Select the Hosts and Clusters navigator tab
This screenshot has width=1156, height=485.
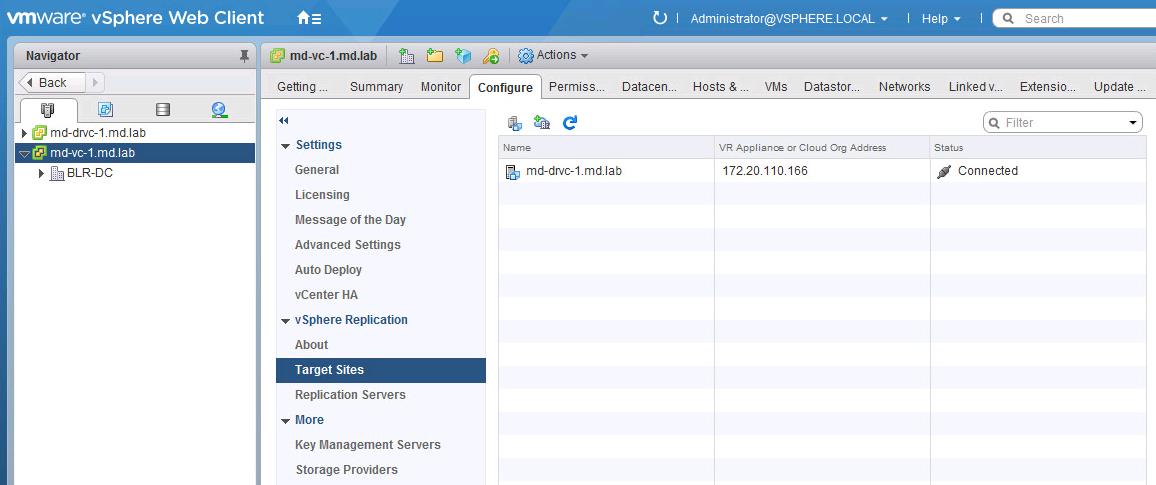(x=48, y=110)
